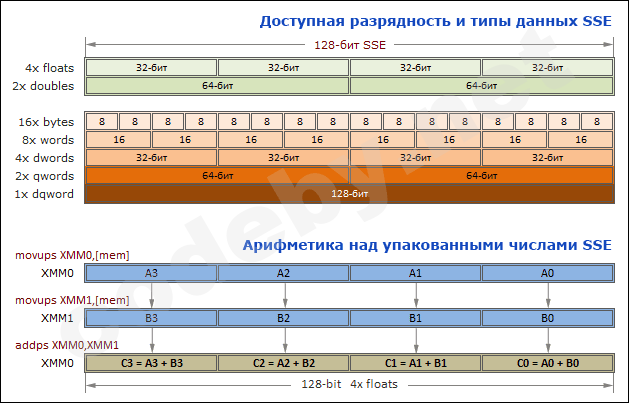Screen dimensions: 629x403
Task: Click the "addps XMM0,XMM1" instruction text
Action: pyautogui.click(x=67, y=345)
